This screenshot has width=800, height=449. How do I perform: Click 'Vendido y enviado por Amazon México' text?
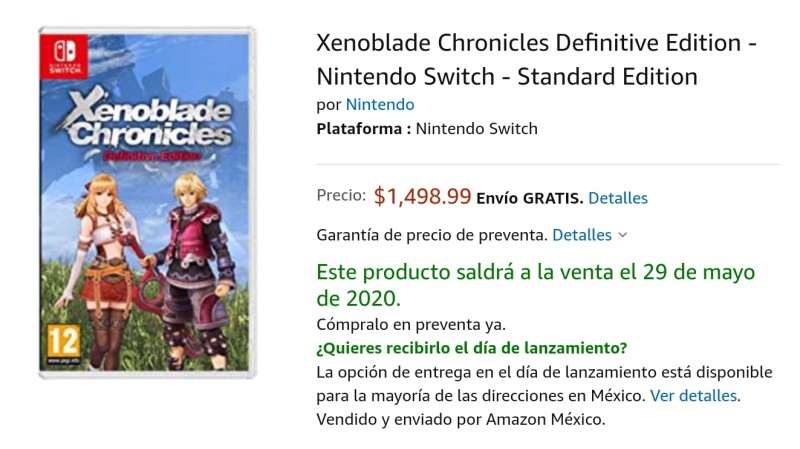pyautogui.click(x=461, y=419)
